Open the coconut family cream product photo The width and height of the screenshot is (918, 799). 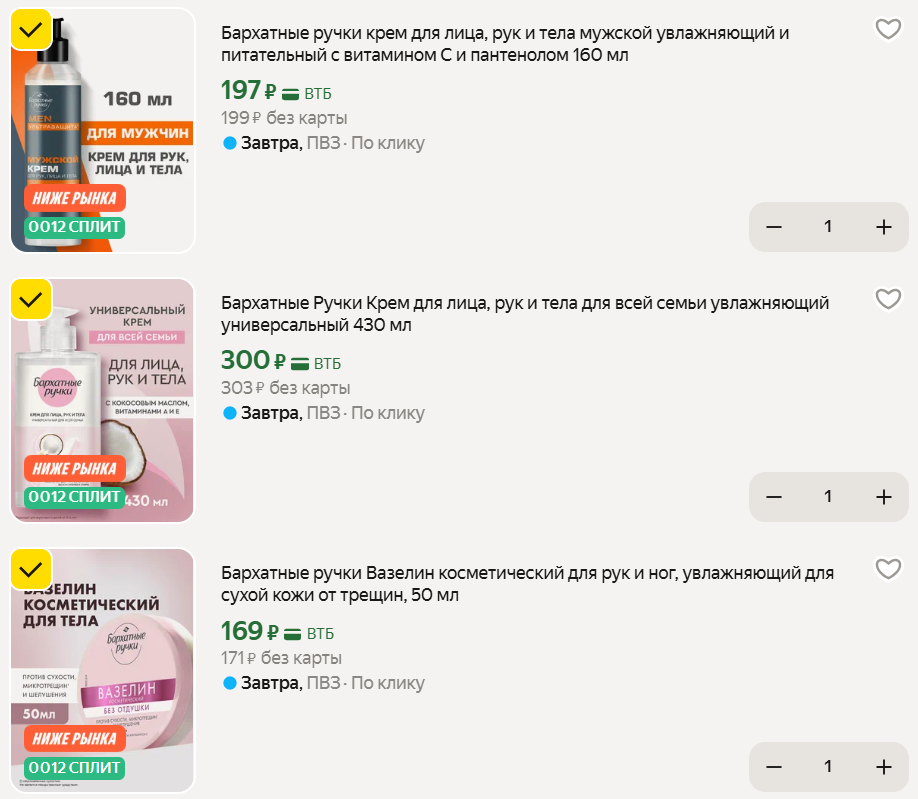pos(103,400)
